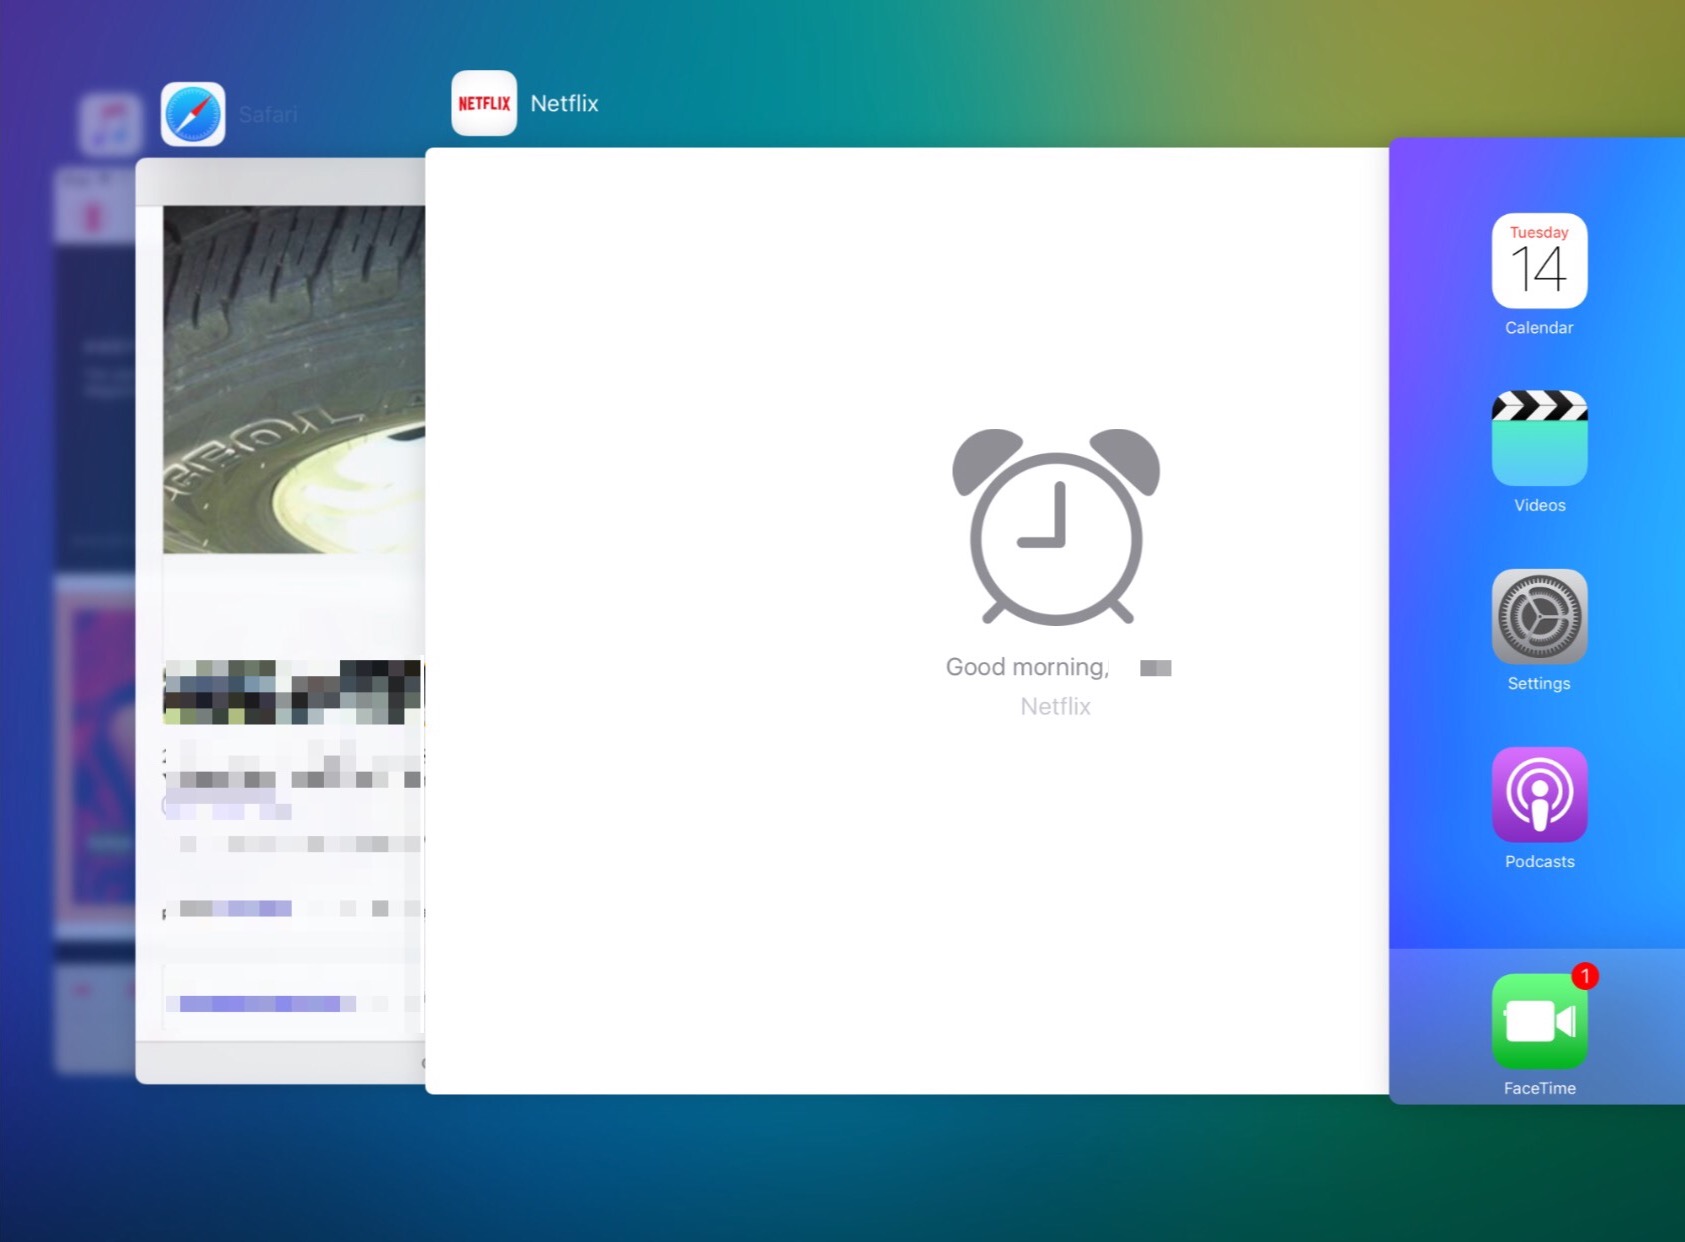Screen dimensions: 1685x1242
Task: Tap the Netflix app icon above the card
Action: click(x=484, y=103)
